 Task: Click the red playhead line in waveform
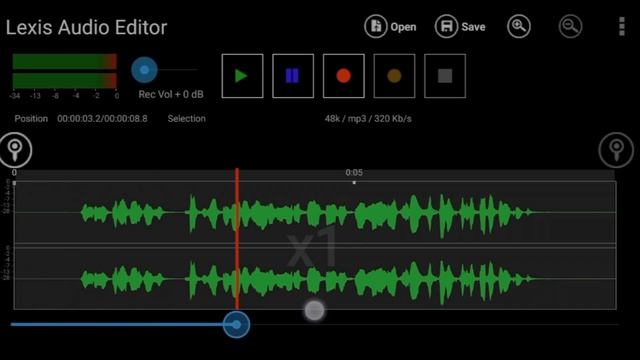click(x=237, y=239)
